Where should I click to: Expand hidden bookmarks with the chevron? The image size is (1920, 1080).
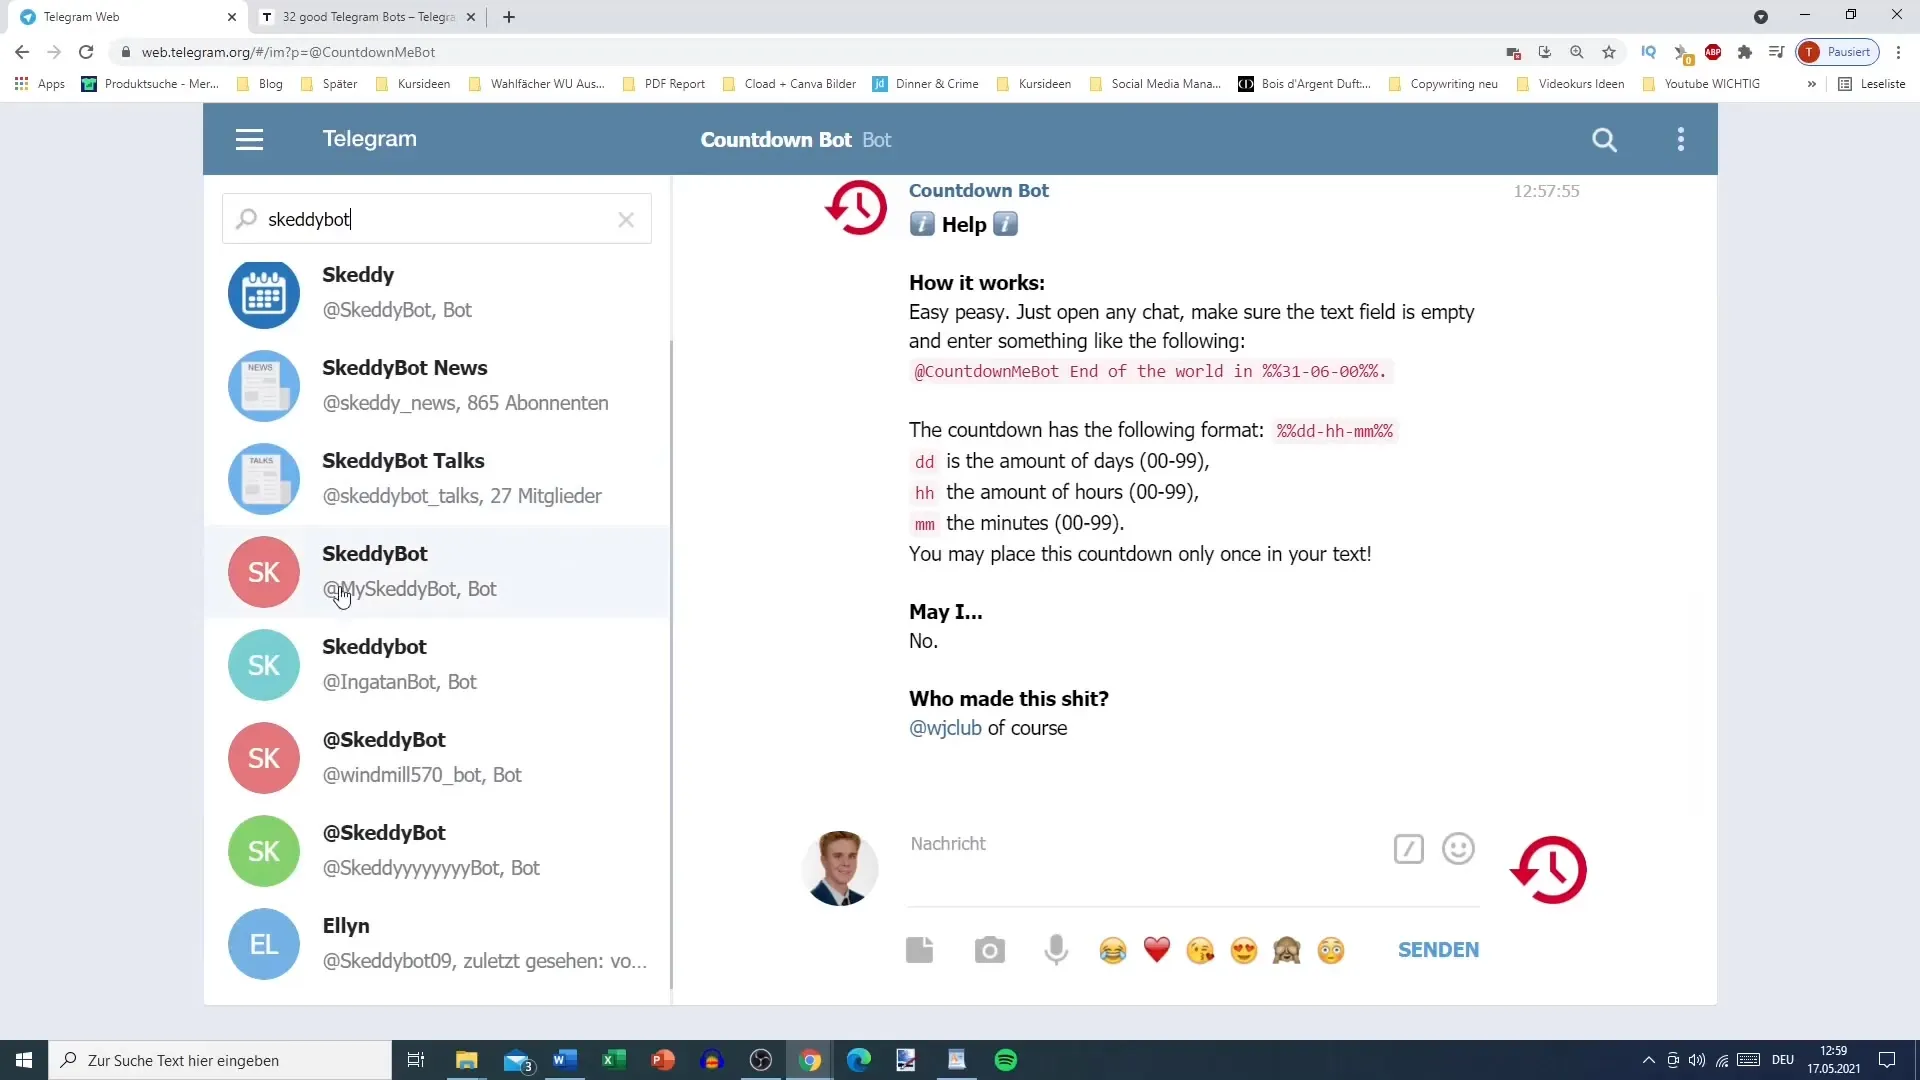[x=1811, y=84]
